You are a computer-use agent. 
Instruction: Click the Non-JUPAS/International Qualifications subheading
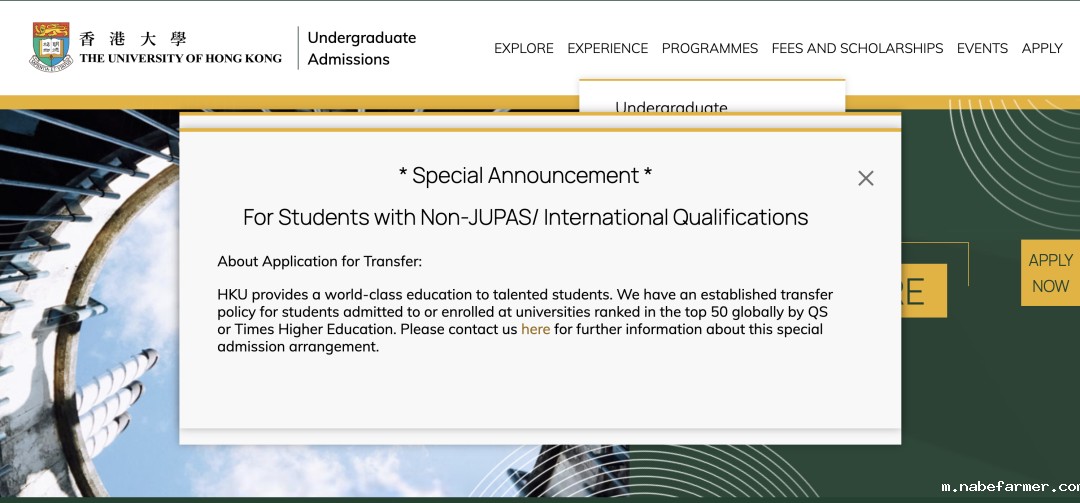tap(525, 217)
